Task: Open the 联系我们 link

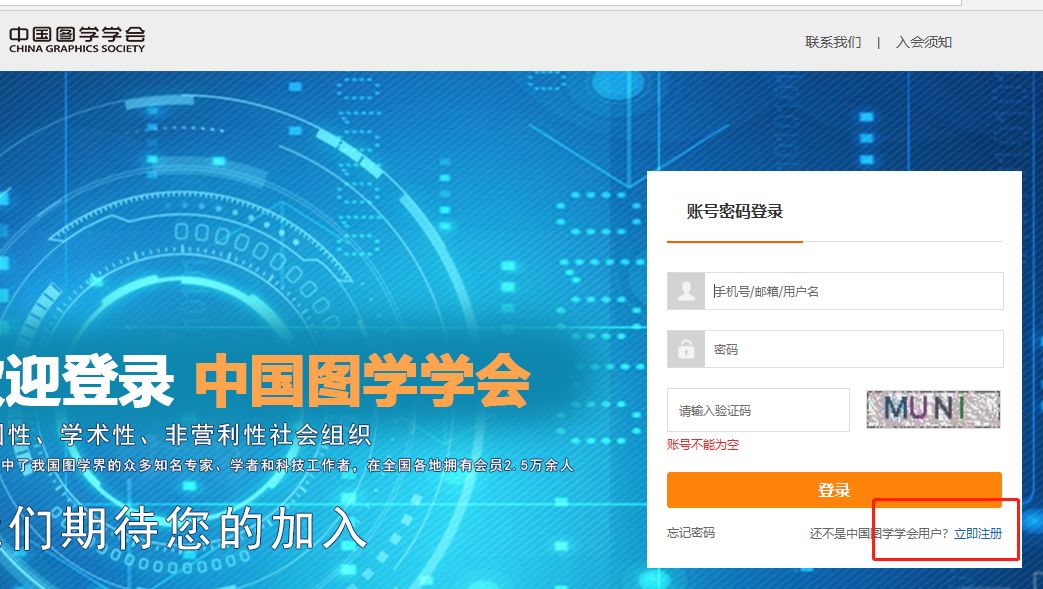Action: pyautogui.click(x=833, y=42)
